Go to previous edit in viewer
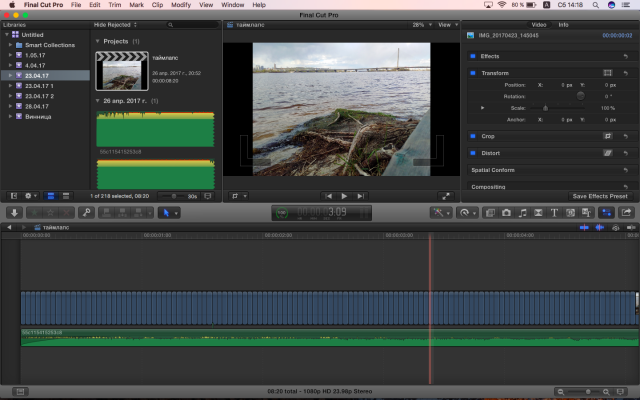This screenshot has height=400, width=640. click(x=329, y=196)
